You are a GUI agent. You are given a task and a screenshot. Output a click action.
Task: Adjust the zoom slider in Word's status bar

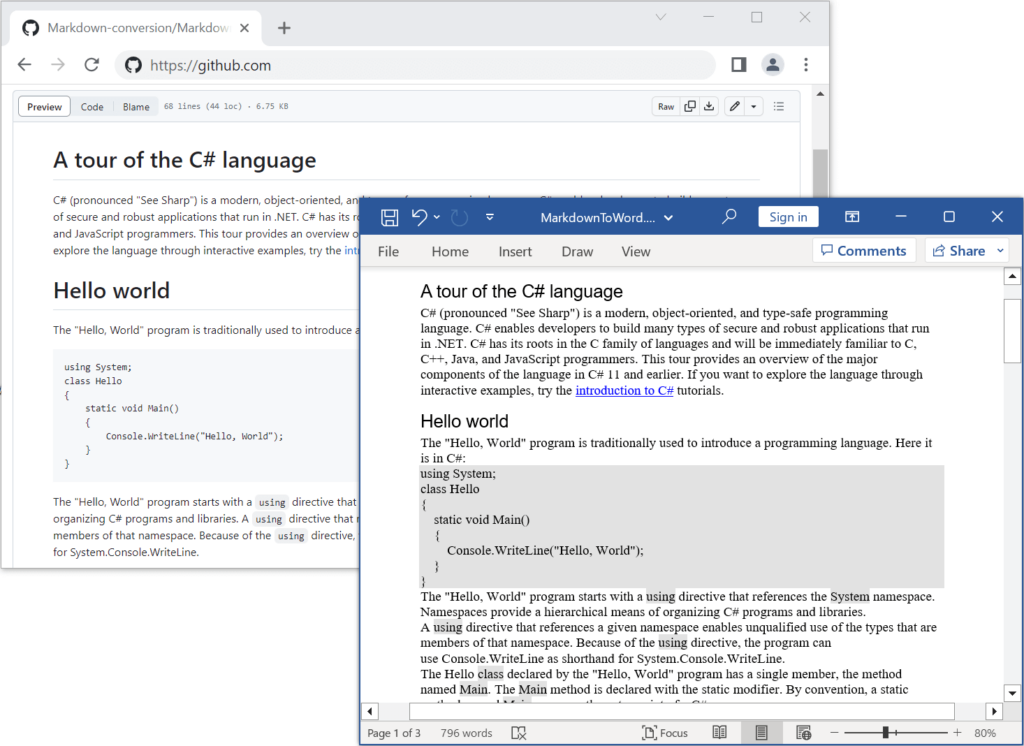[885, 733]
